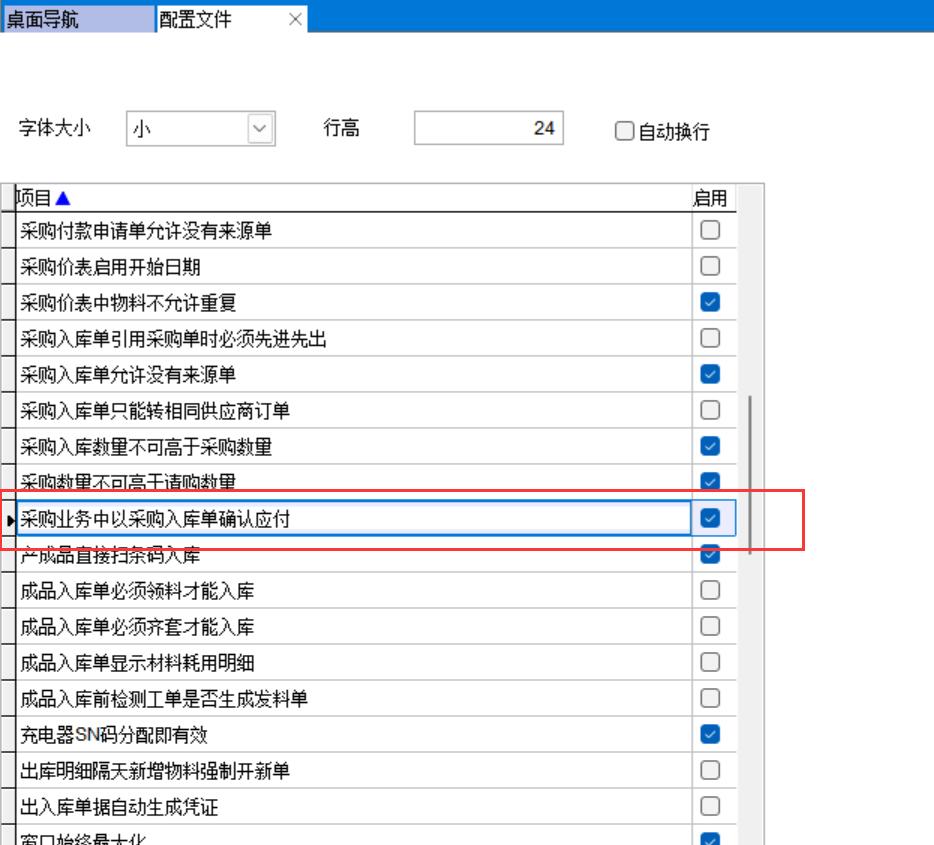Close the 配置文件 tab
This screenshot has height=845, width=934.
coord(294,19)
